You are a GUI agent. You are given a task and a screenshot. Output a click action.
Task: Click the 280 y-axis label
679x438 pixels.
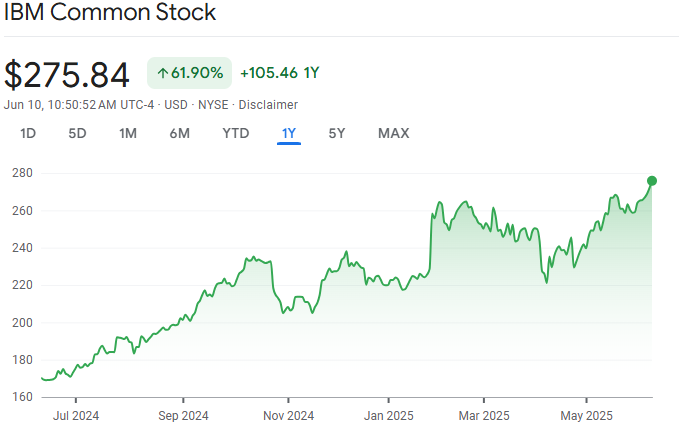pyautogui.click(x=22, y=173)
